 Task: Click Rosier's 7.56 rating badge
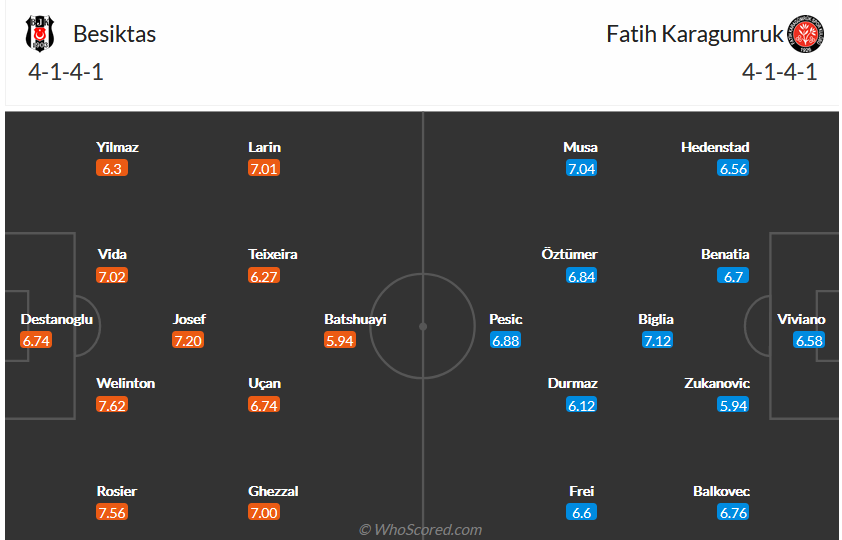pyautogui.click(x=112, y=513)
